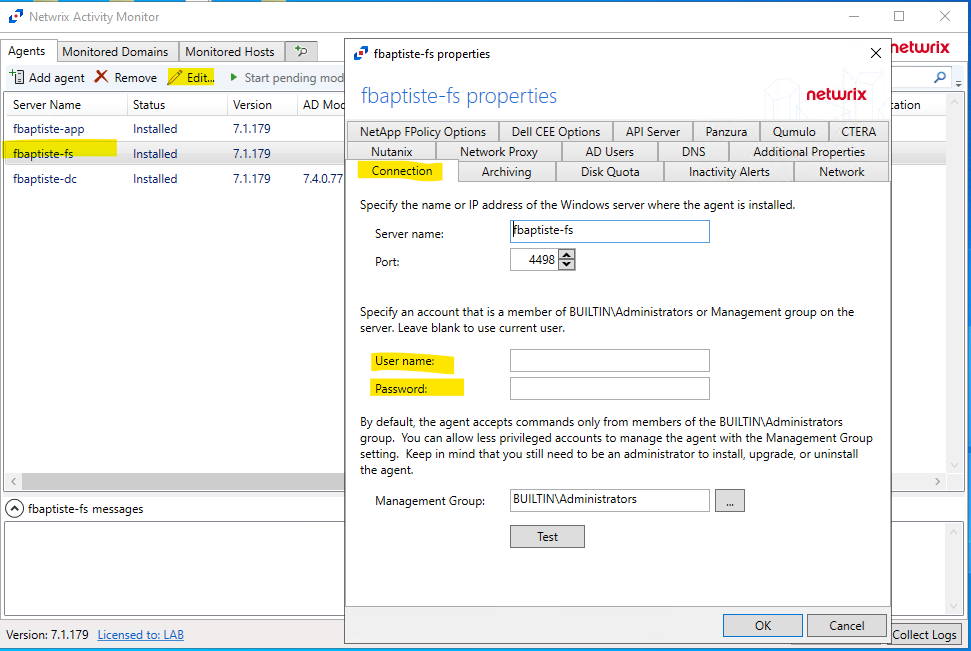Screen dimensions: 971x651
Task: Click the search tab icon beside Monitored Hosts
Action: point(300,51)
